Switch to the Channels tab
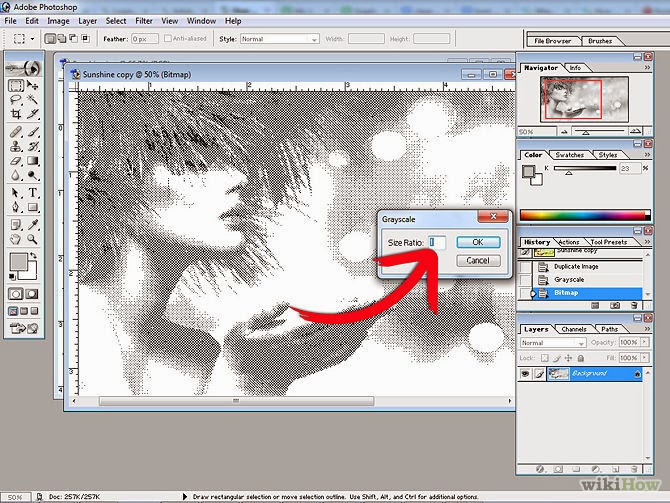Viewport: 670px width, 503px height. point(573,329)
